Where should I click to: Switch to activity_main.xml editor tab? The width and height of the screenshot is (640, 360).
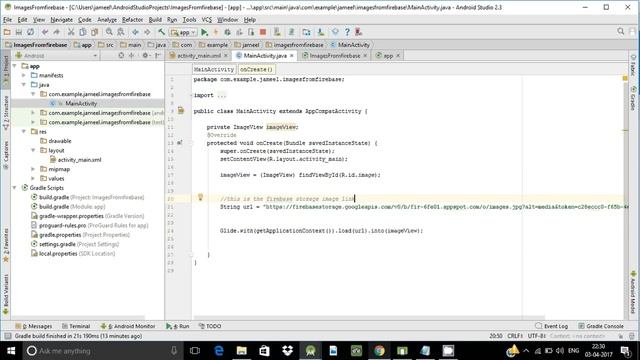tap(199, 56)
